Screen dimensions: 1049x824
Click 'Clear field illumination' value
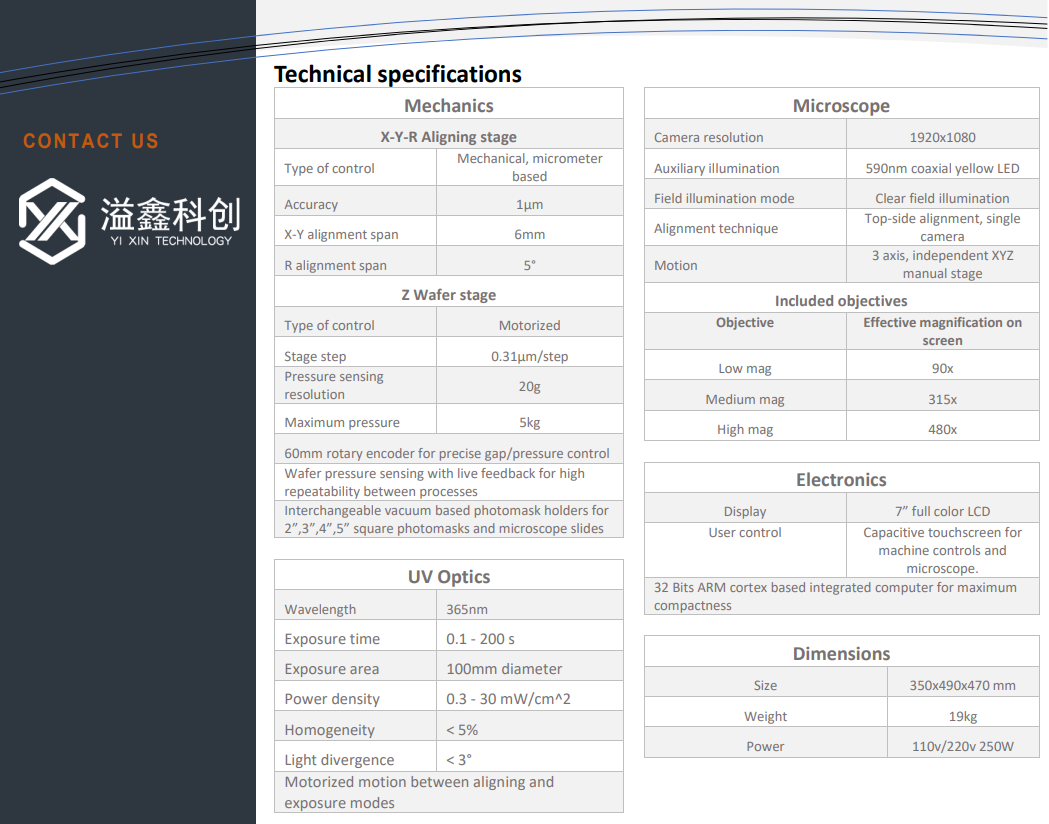(x=943, y=199)
